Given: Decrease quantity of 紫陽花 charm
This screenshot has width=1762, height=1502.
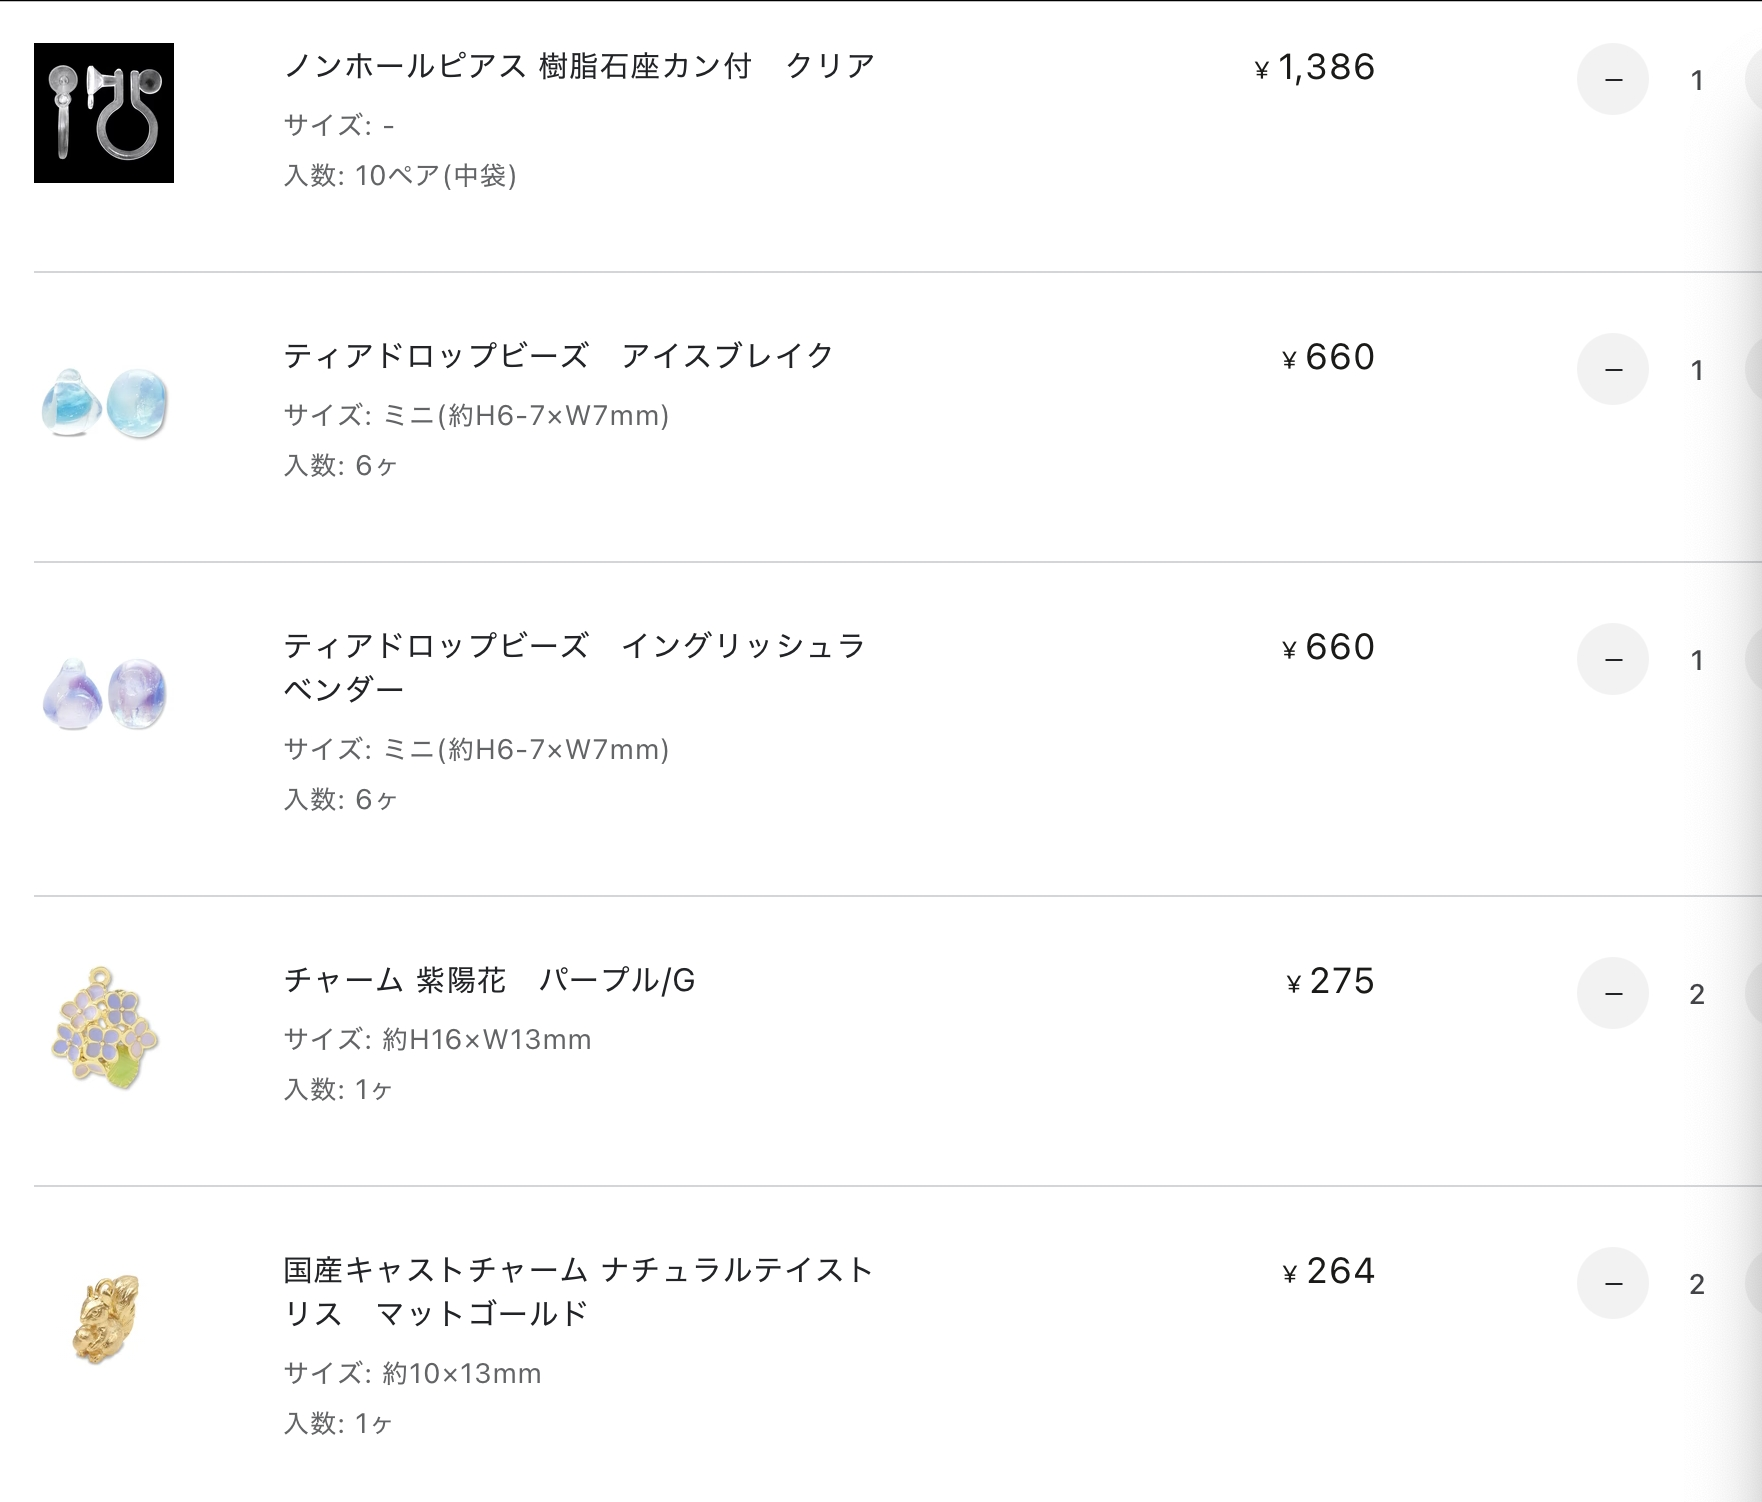Looking at the screenshot, I should tap(1613, 993).
